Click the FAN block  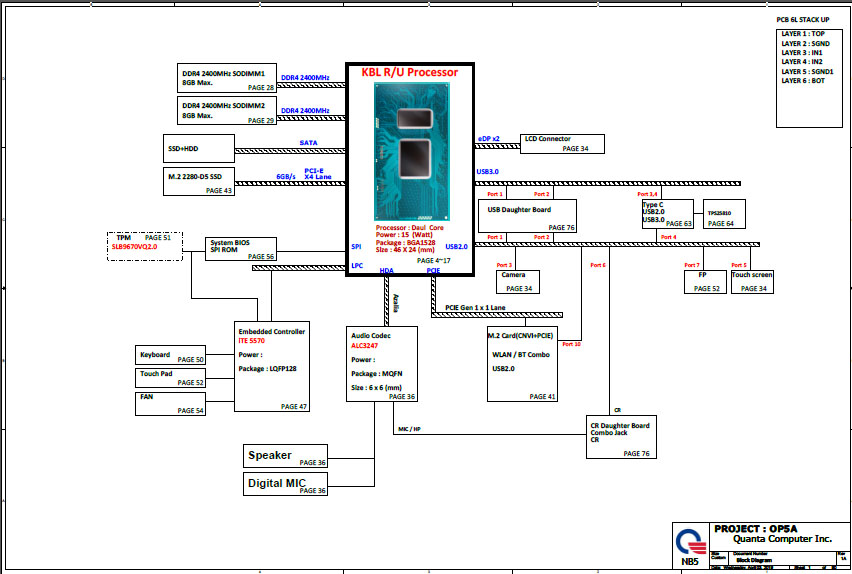(170, 403)
